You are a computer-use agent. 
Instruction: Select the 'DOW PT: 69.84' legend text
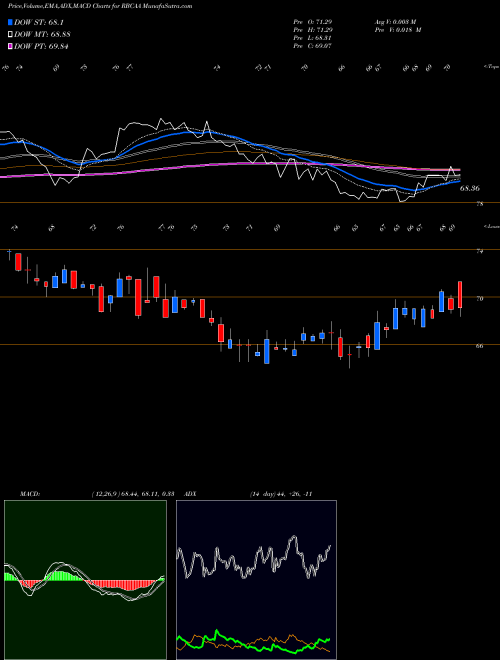point(41,46)
